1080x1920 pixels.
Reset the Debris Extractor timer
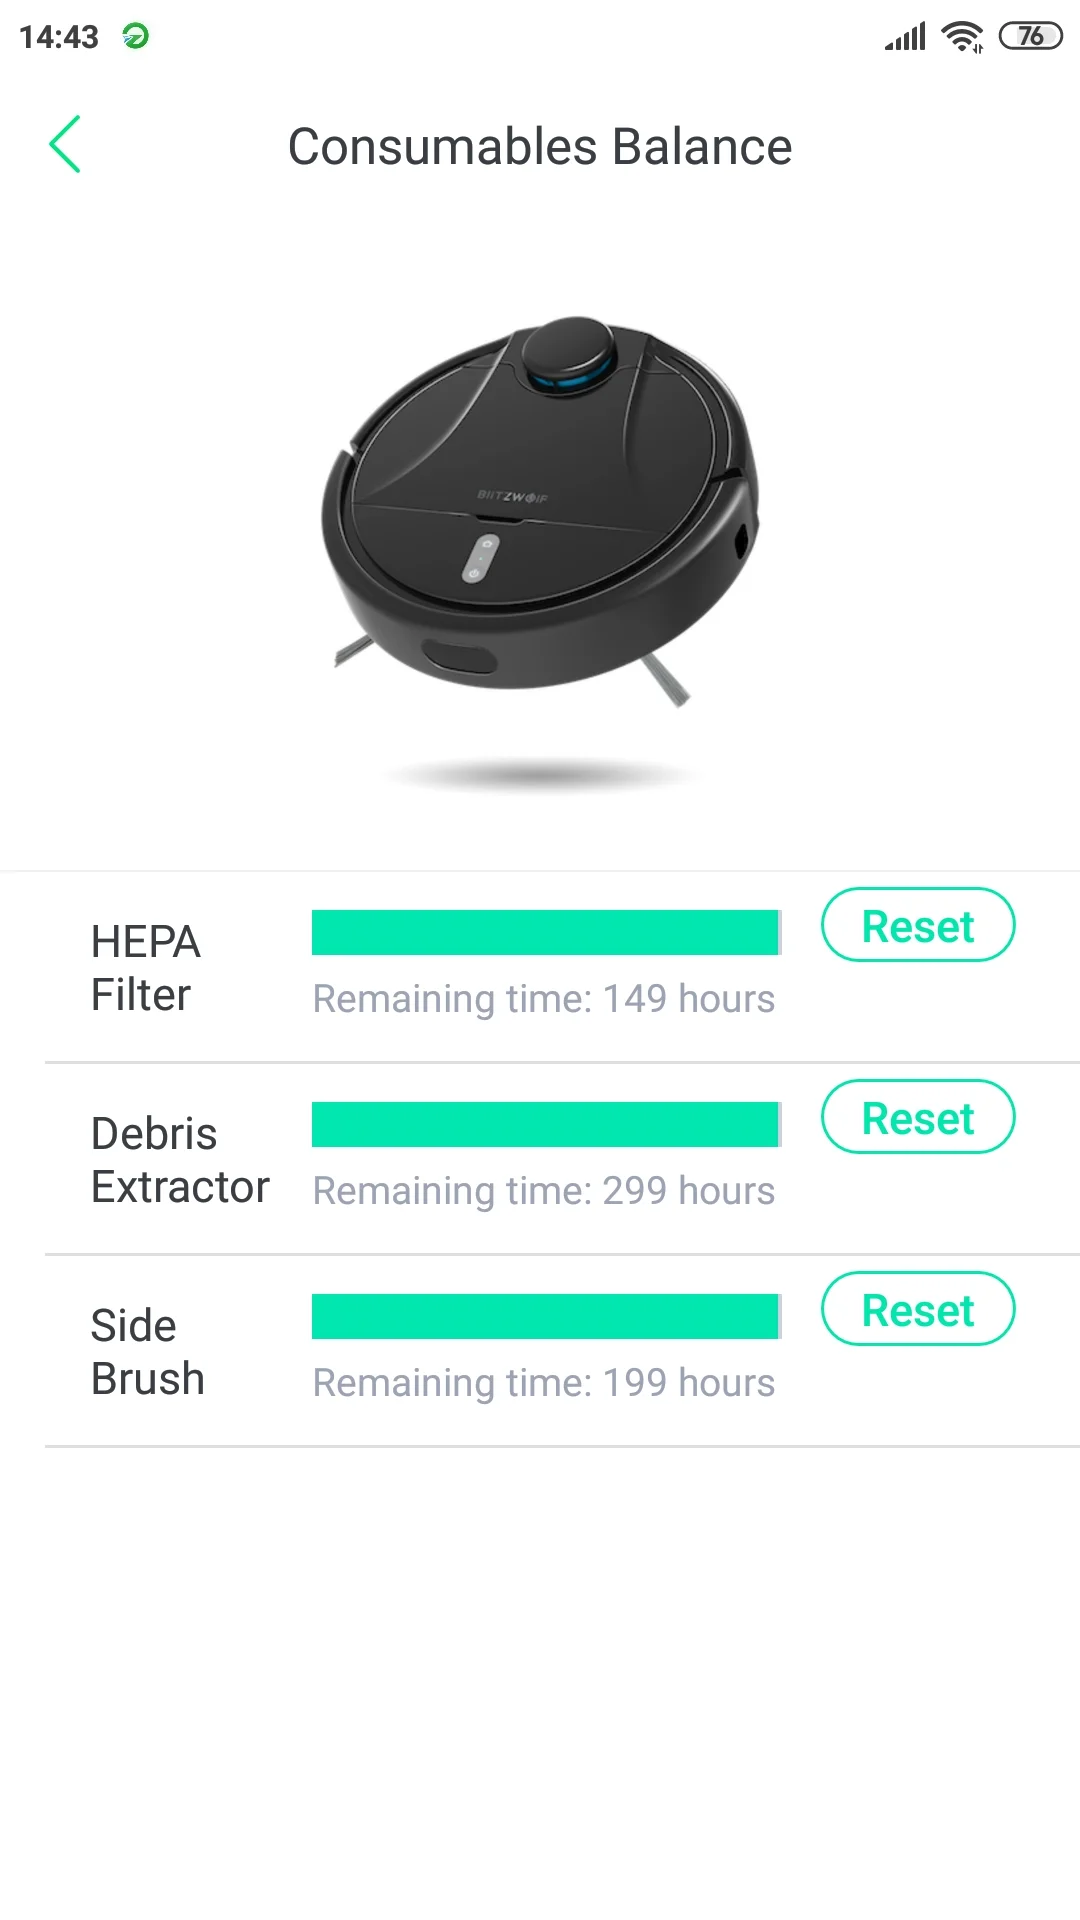pyautogui.click(x=917, y=1118)
